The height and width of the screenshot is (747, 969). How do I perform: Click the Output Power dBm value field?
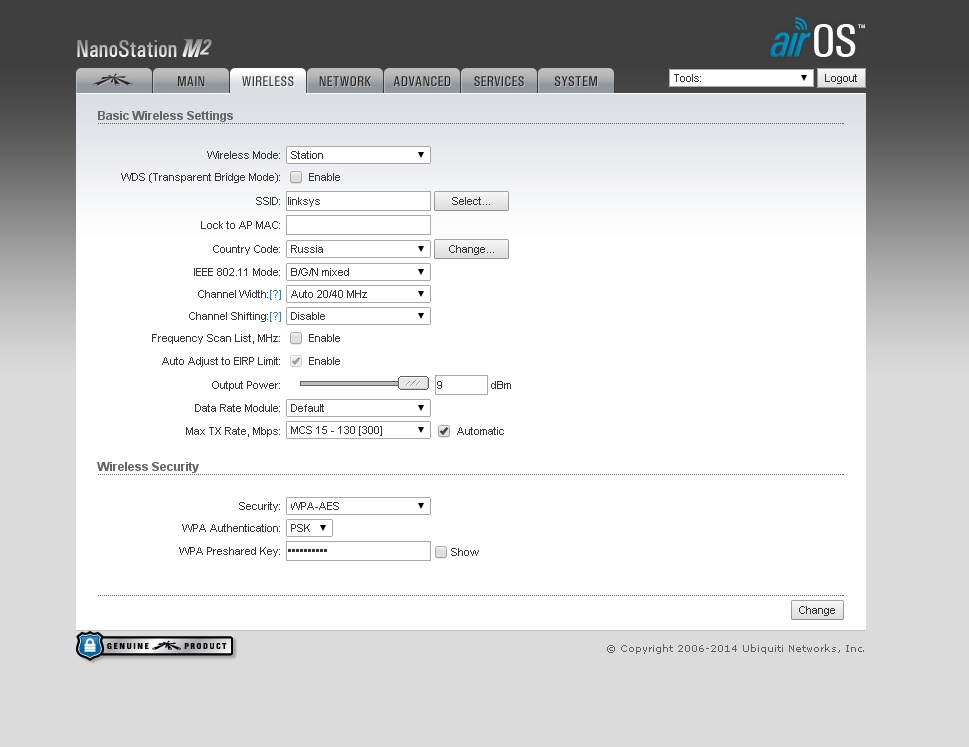[x=461, y=385]
